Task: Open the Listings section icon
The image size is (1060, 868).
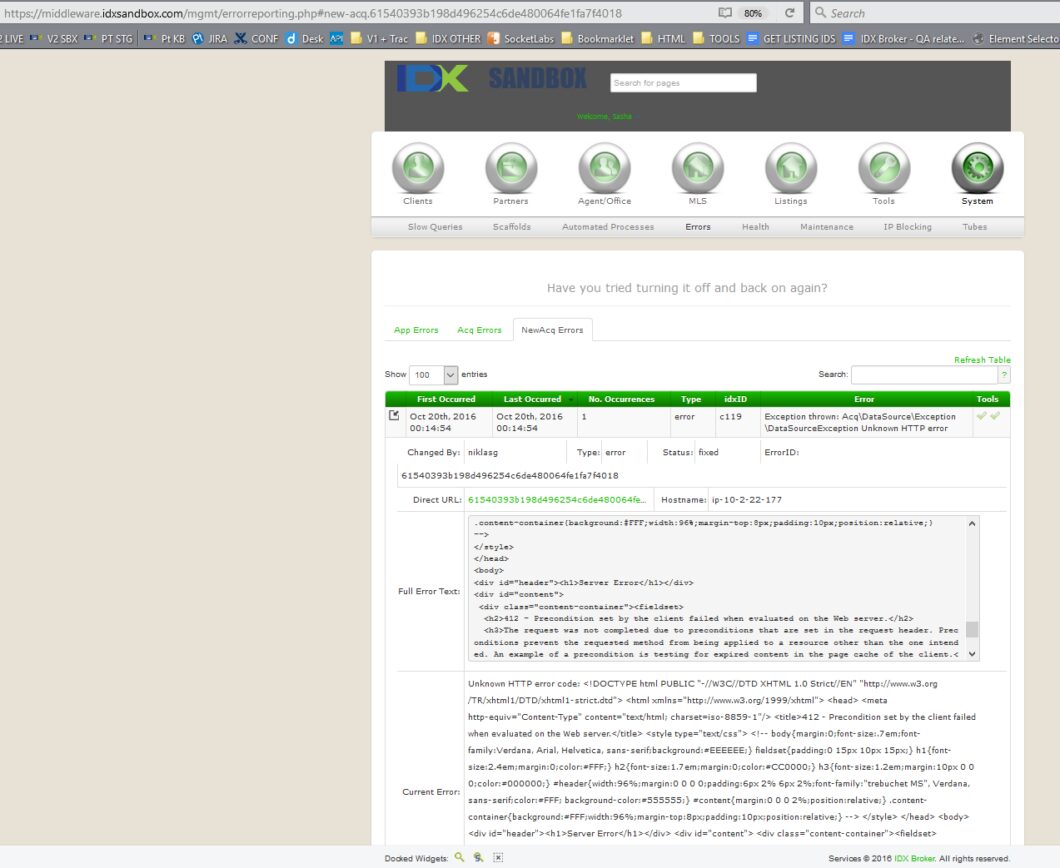Action: (x=791, y=168)
